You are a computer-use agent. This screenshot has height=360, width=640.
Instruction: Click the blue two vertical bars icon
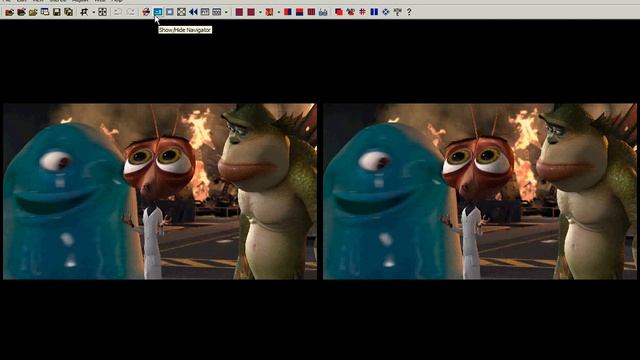[x=374, y=12]
